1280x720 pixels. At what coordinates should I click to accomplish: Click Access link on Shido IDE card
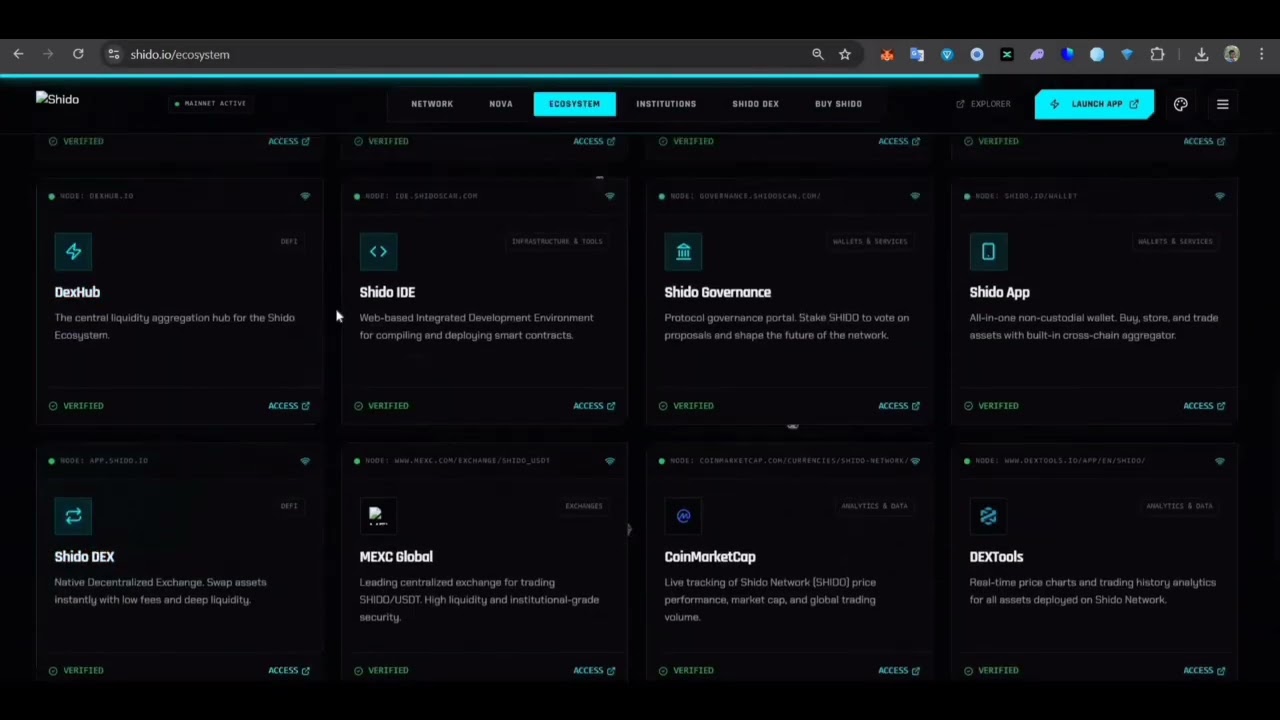tap(594, 406)
